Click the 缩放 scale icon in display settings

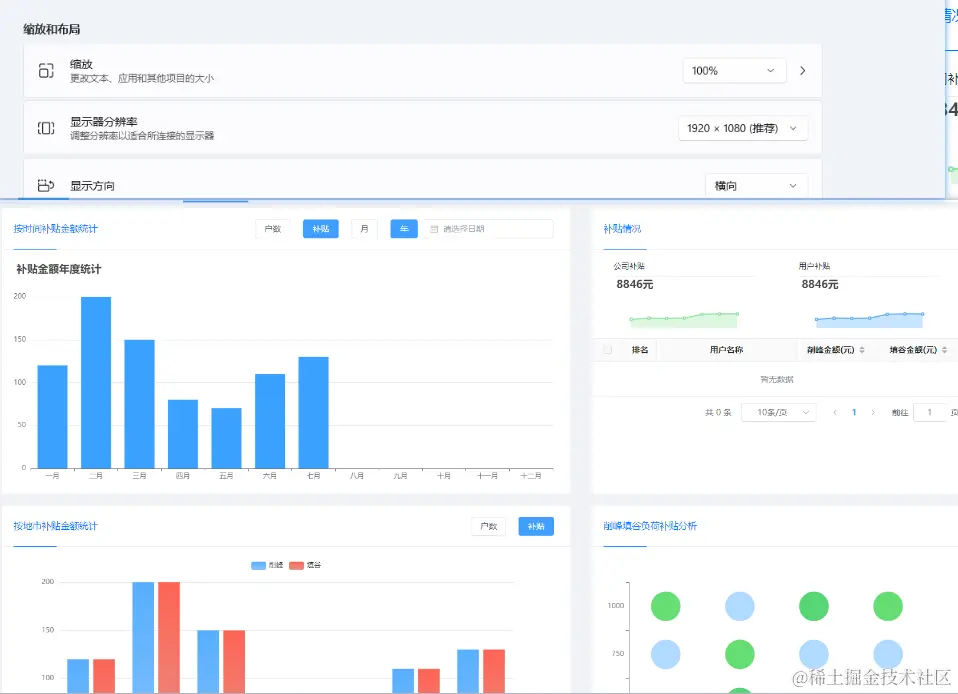click(x=46, y=71)
